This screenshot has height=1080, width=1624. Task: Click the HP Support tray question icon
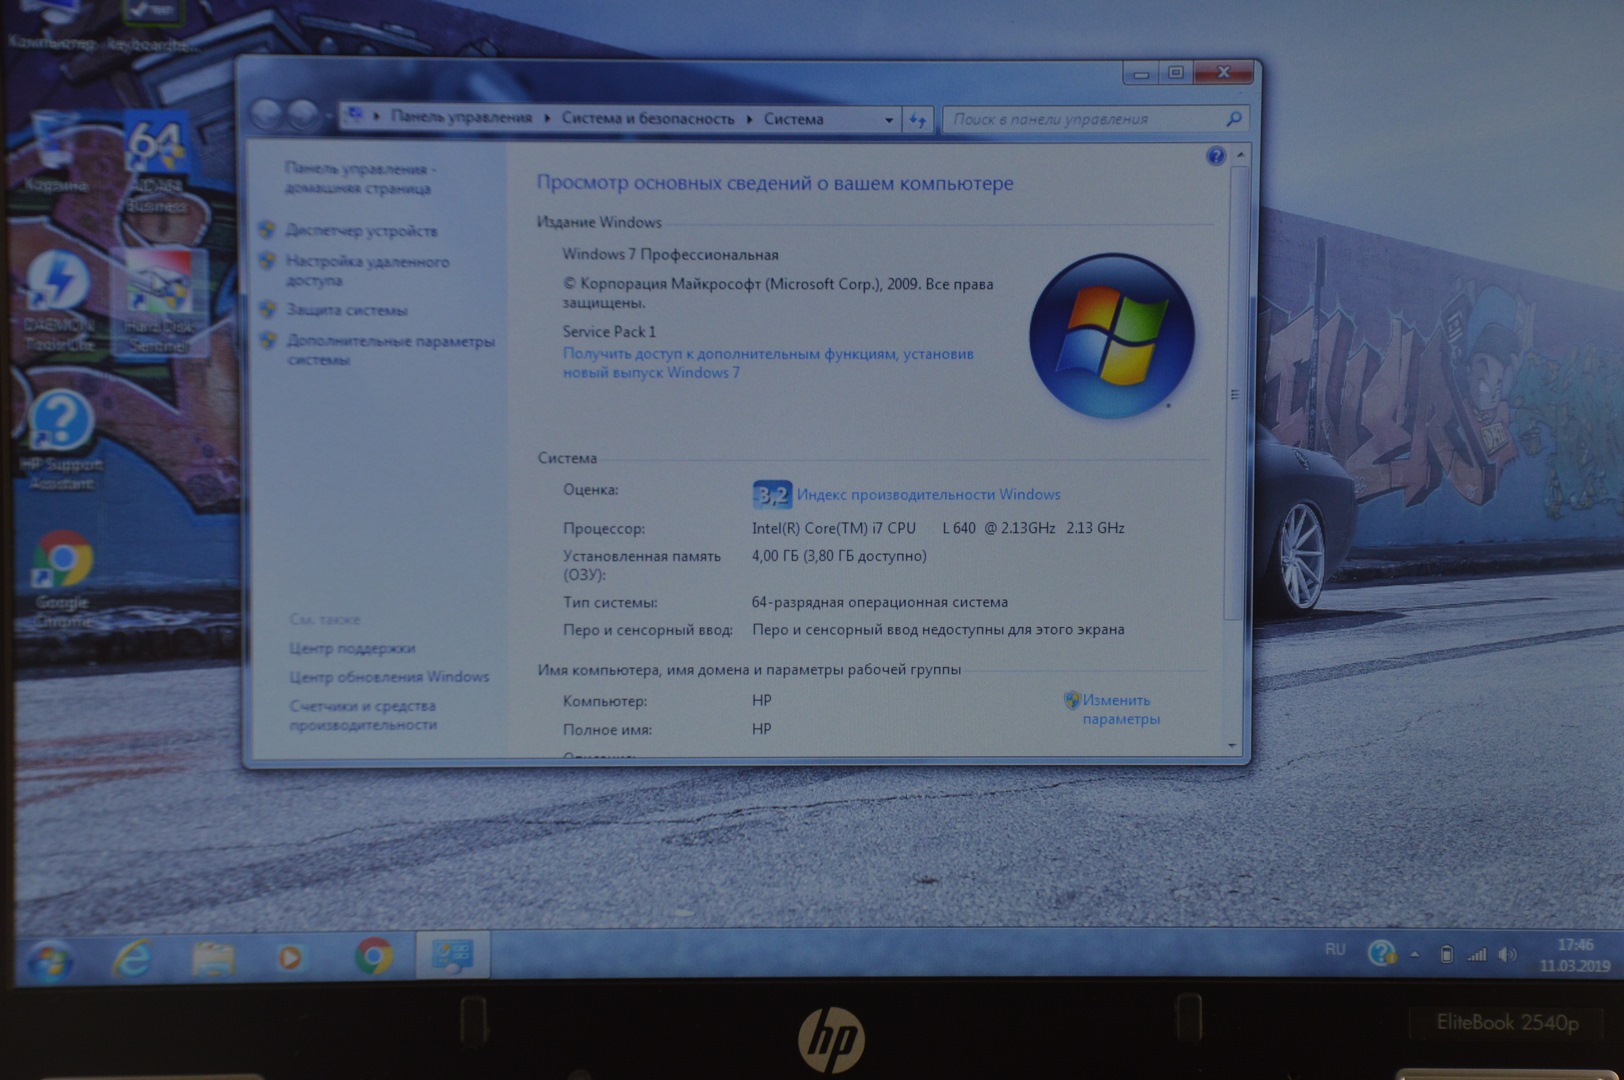coord(1382,953)
